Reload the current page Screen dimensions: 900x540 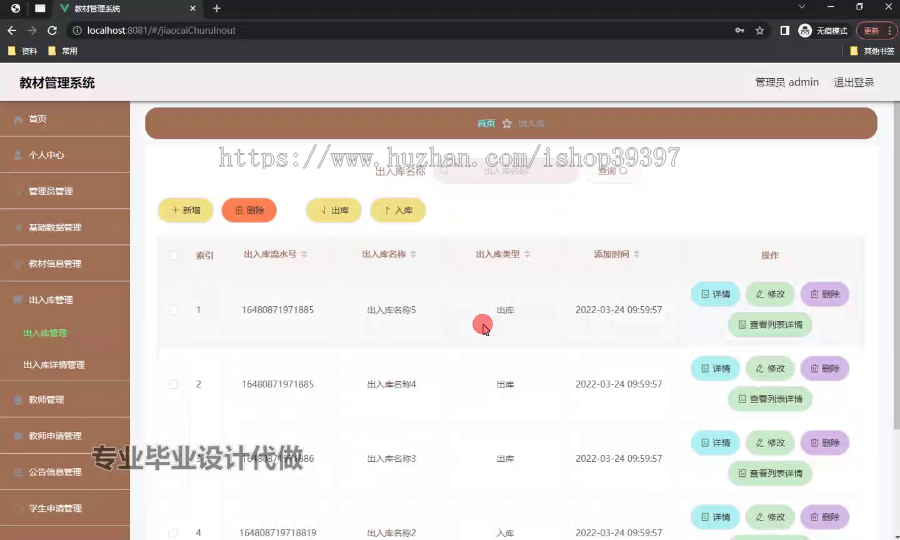point(52,30)
